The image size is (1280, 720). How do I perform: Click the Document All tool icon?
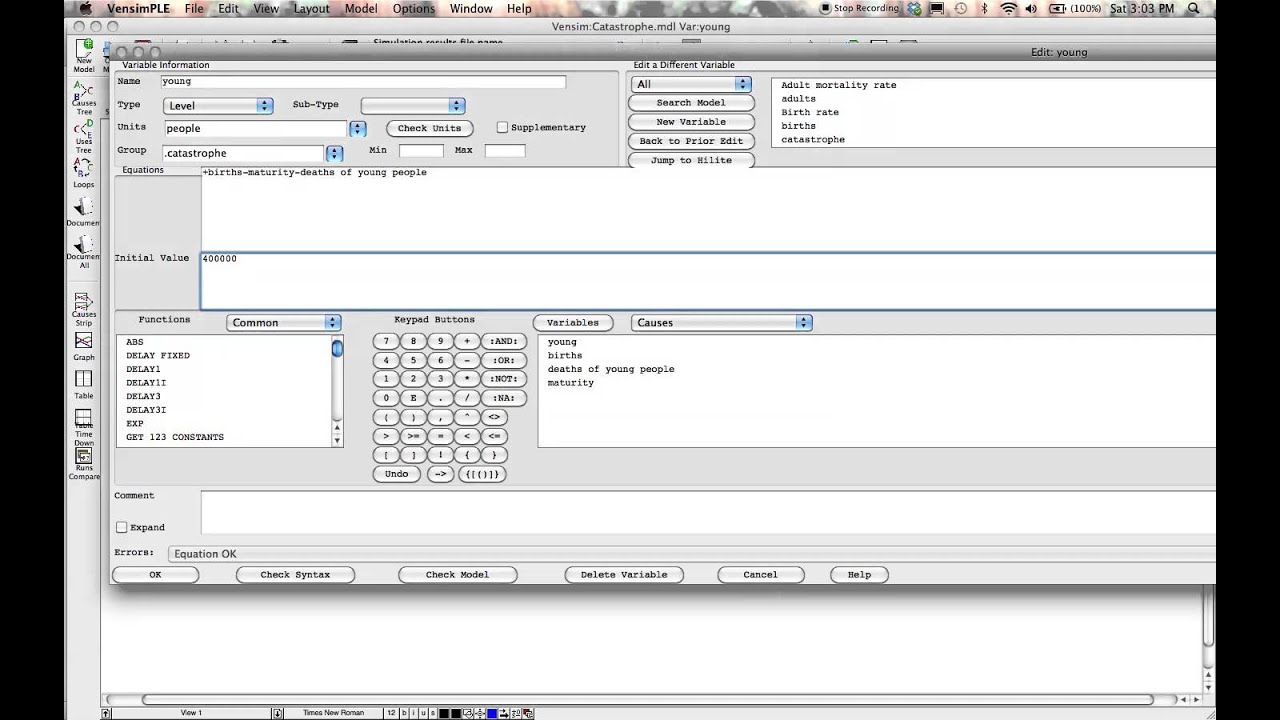tap(84, 252)
